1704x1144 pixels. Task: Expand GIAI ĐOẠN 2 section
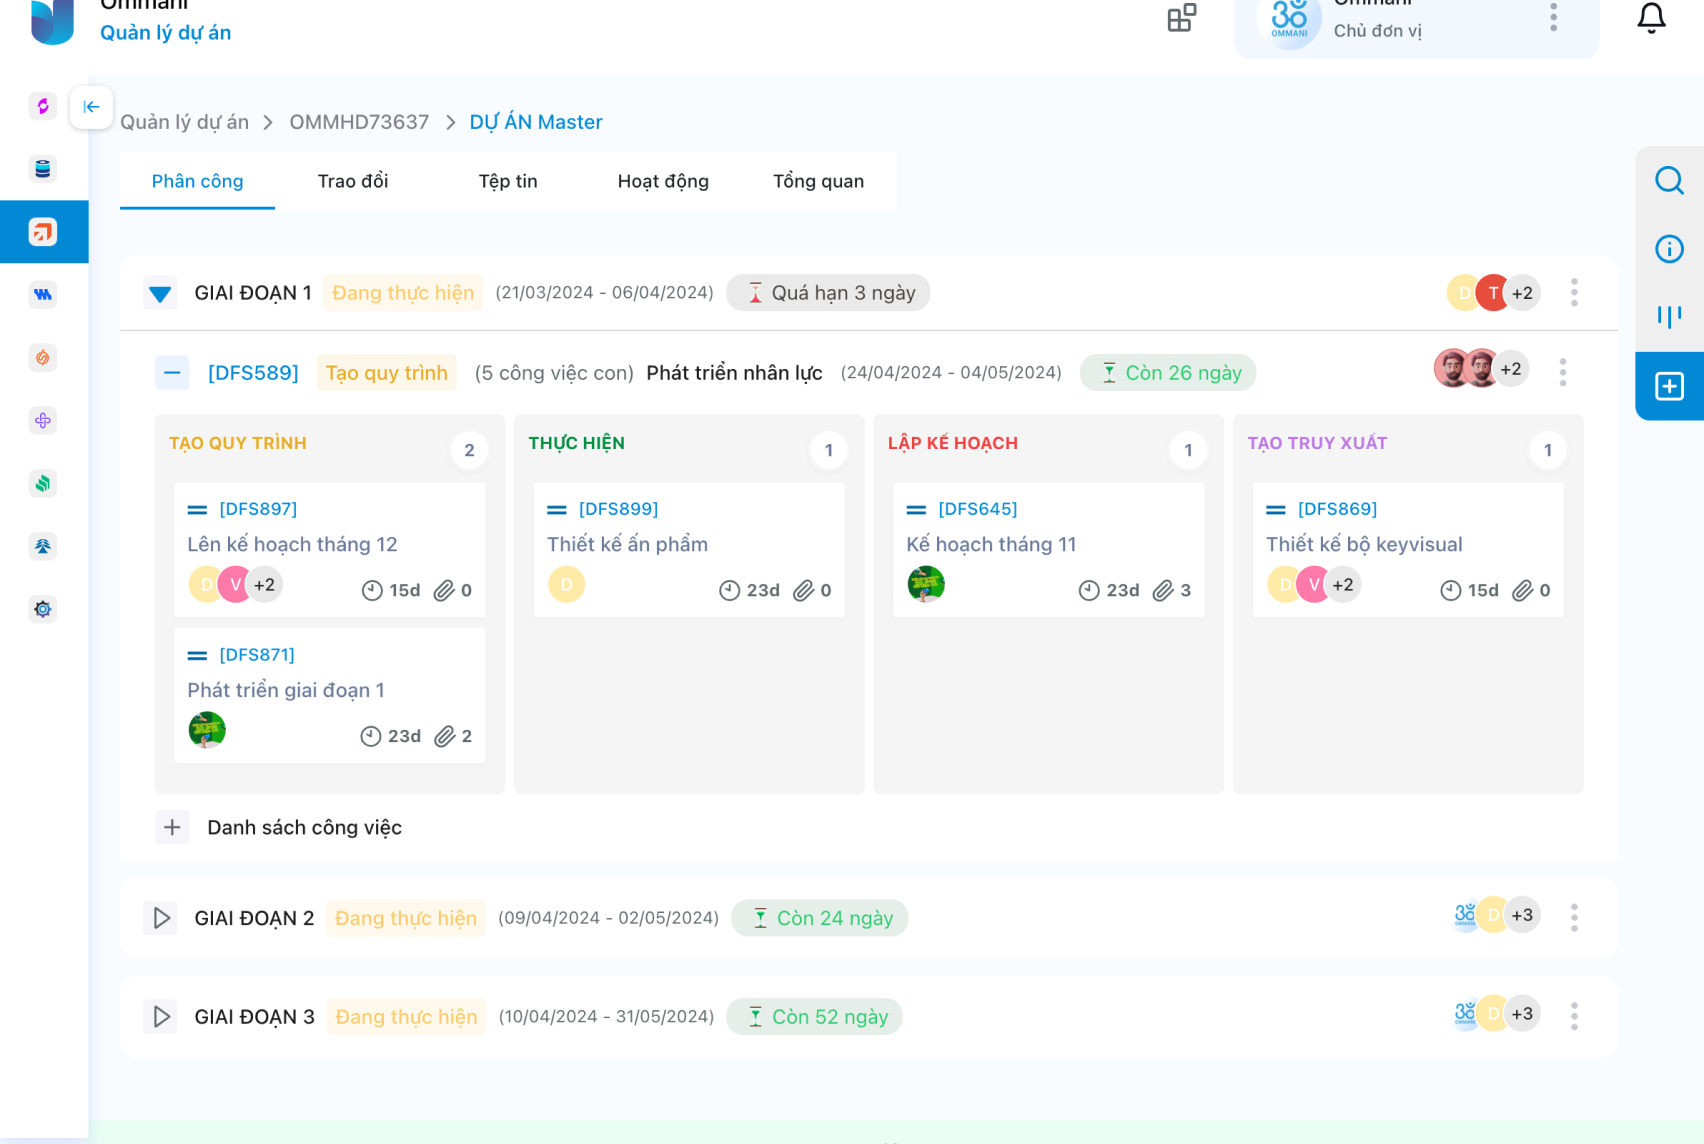[161, 918]
